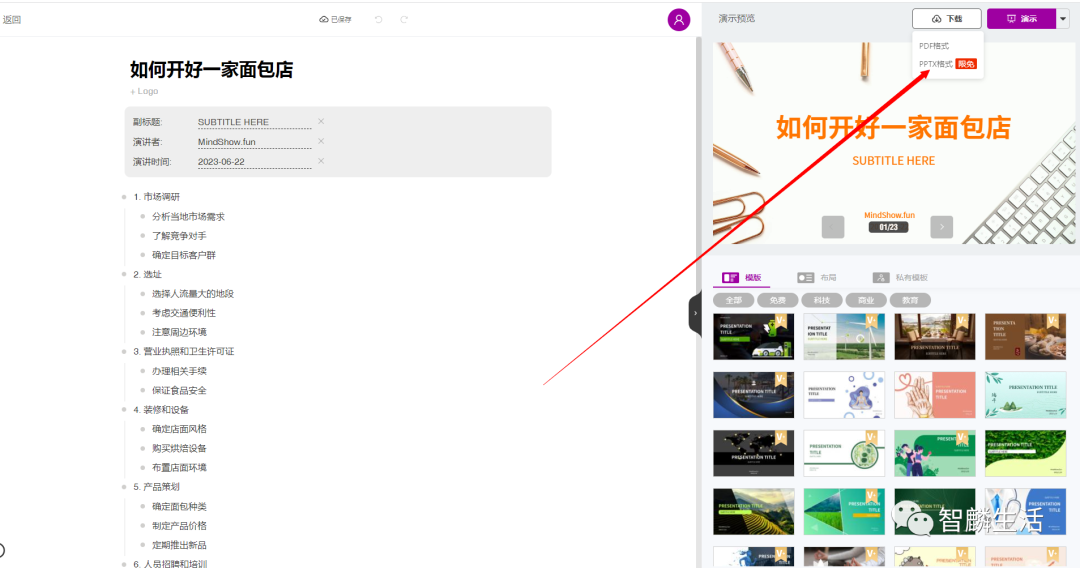Remove the 演讲者 speaker field
This screenshot has height=568, width=1080.
pyautogui.click(x=321, y=141)
